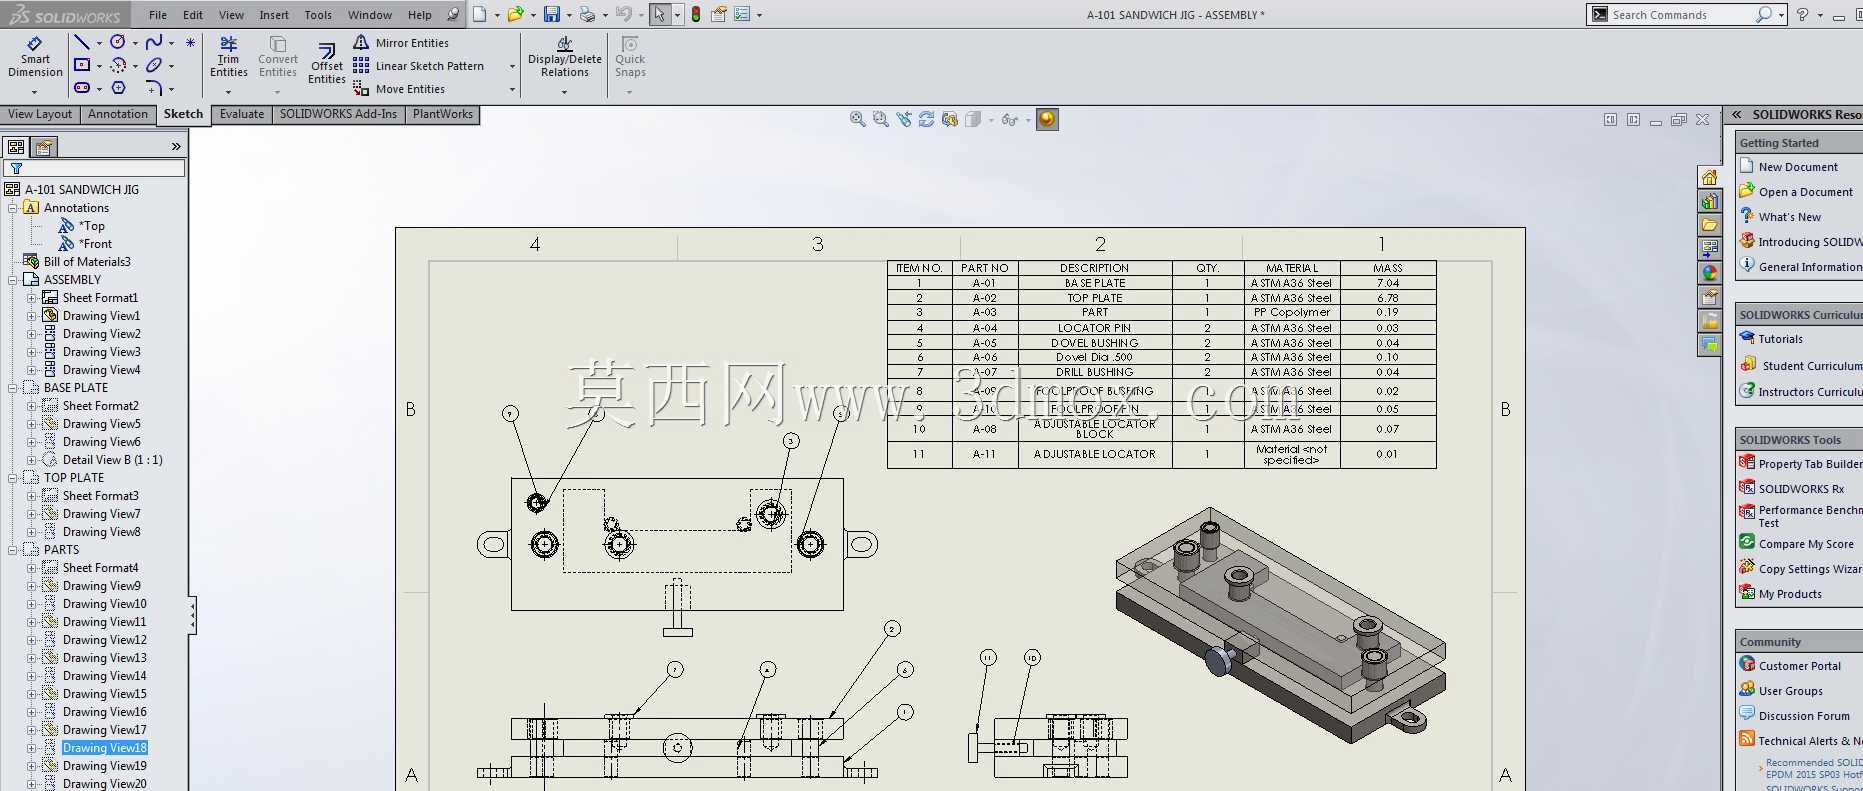This screenshot has width=1863, height=791.
Task: Select the Circle sketch tool
Action: [118, 42]
